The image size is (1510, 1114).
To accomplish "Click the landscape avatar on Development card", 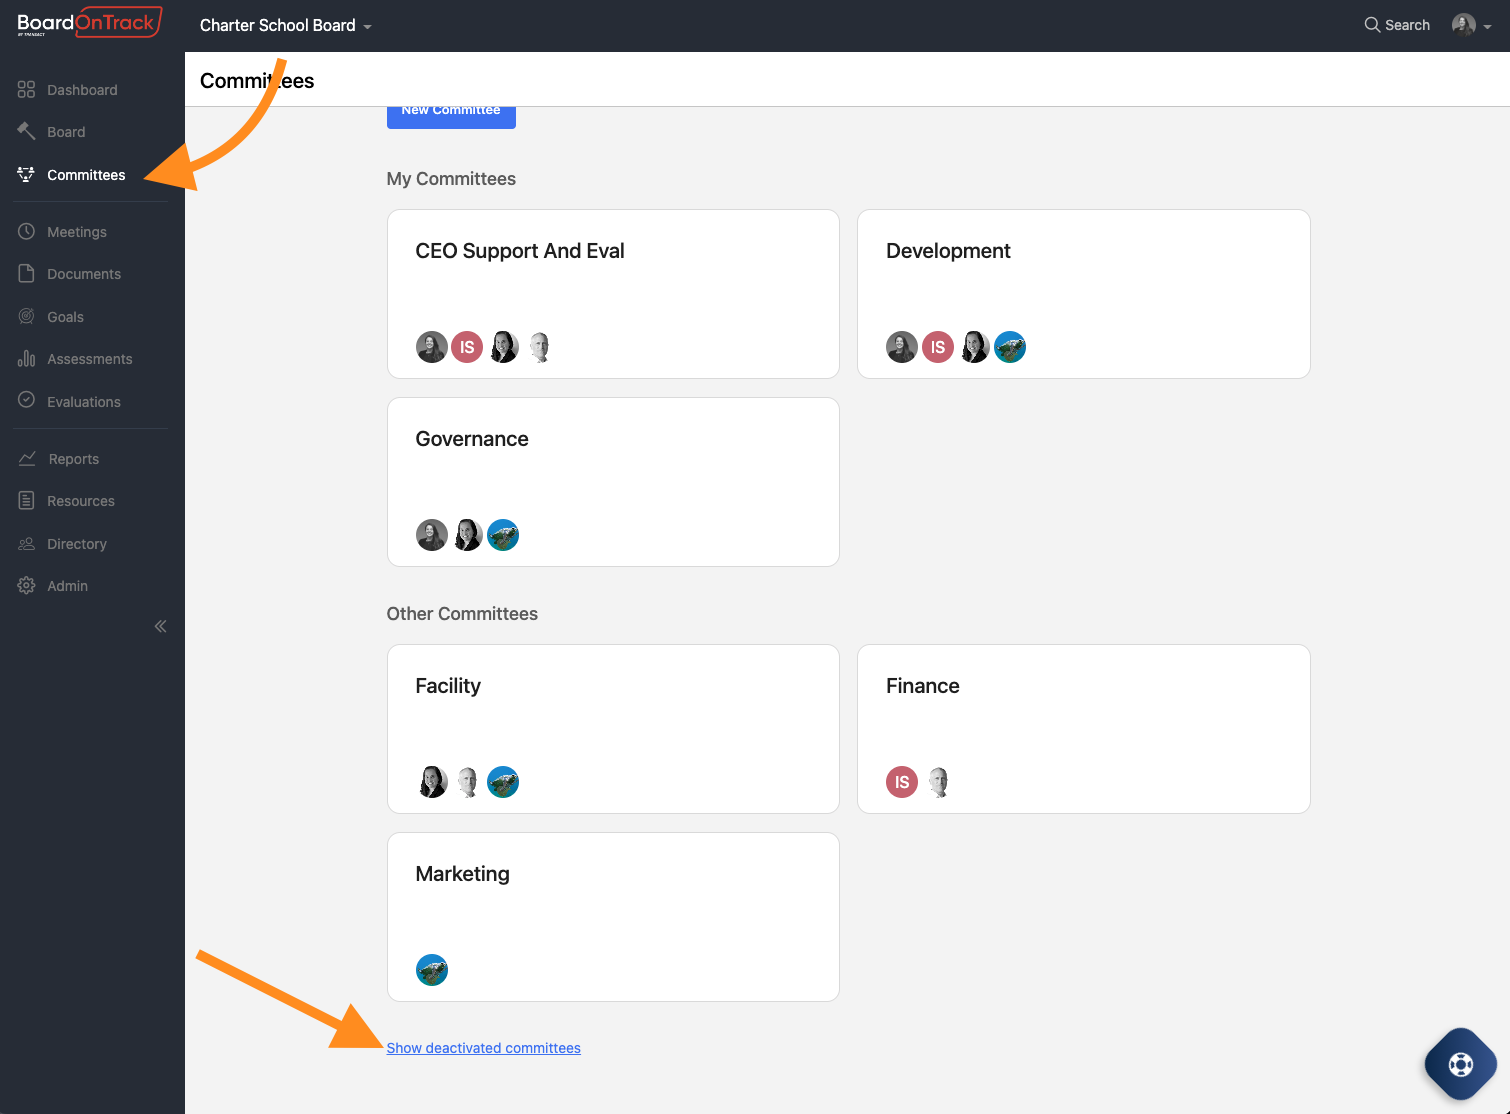I will click(1010, 347).
